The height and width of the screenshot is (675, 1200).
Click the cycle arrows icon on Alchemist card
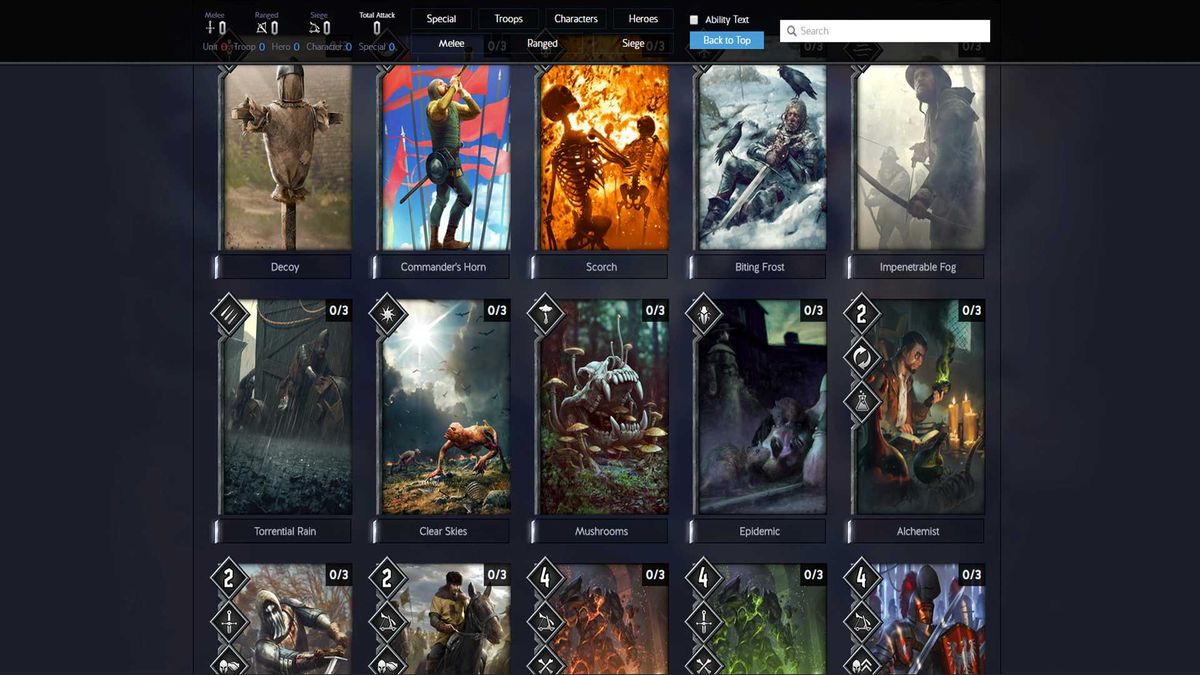click(x=861, y=358)
